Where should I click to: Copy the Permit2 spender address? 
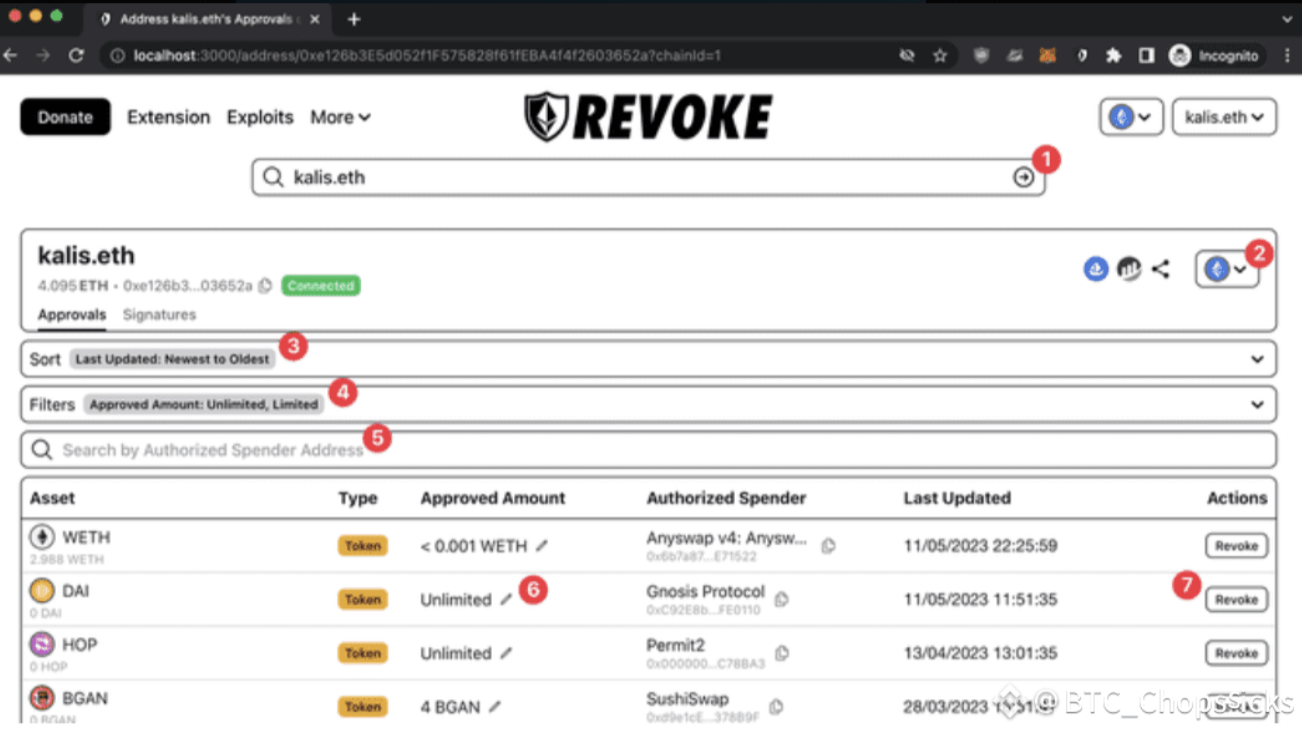coord(782,653)
